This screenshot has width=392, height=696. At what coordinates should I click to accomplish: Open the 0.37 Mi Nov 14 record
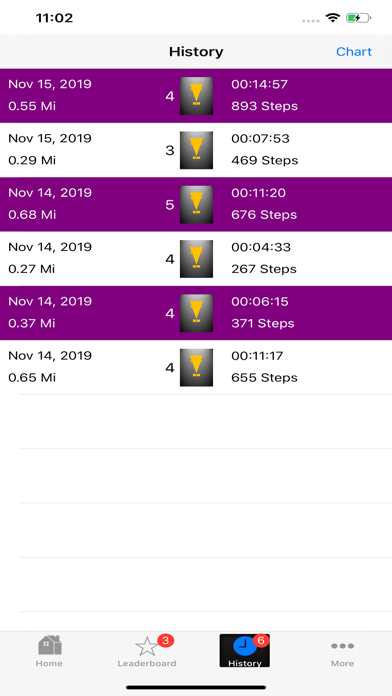196,313
